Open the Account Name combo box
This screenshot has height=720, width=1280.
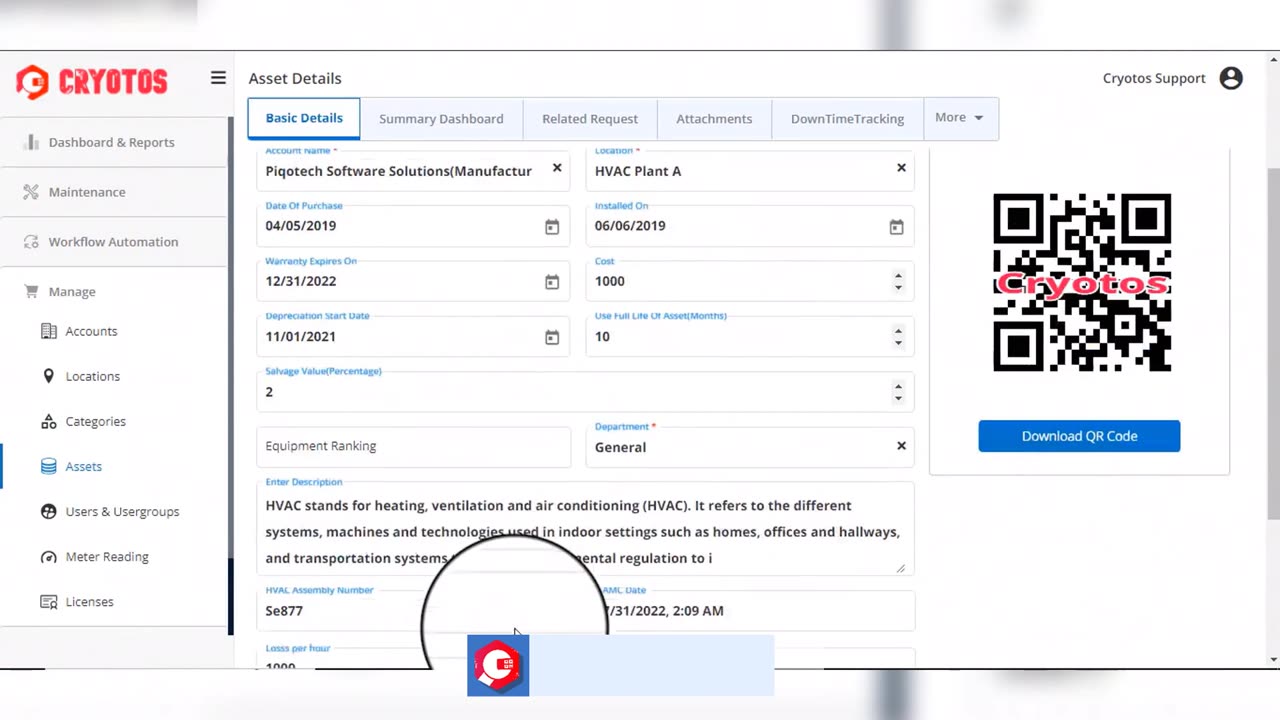[413, 169]
